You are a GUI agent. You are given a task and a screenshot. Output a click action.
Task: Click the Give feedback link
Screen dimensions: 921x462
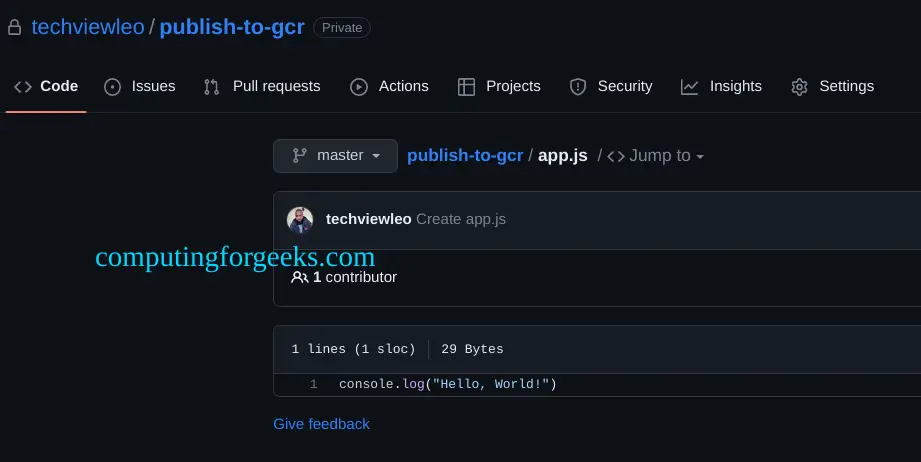pyautogui.click(x=321, y=424)
